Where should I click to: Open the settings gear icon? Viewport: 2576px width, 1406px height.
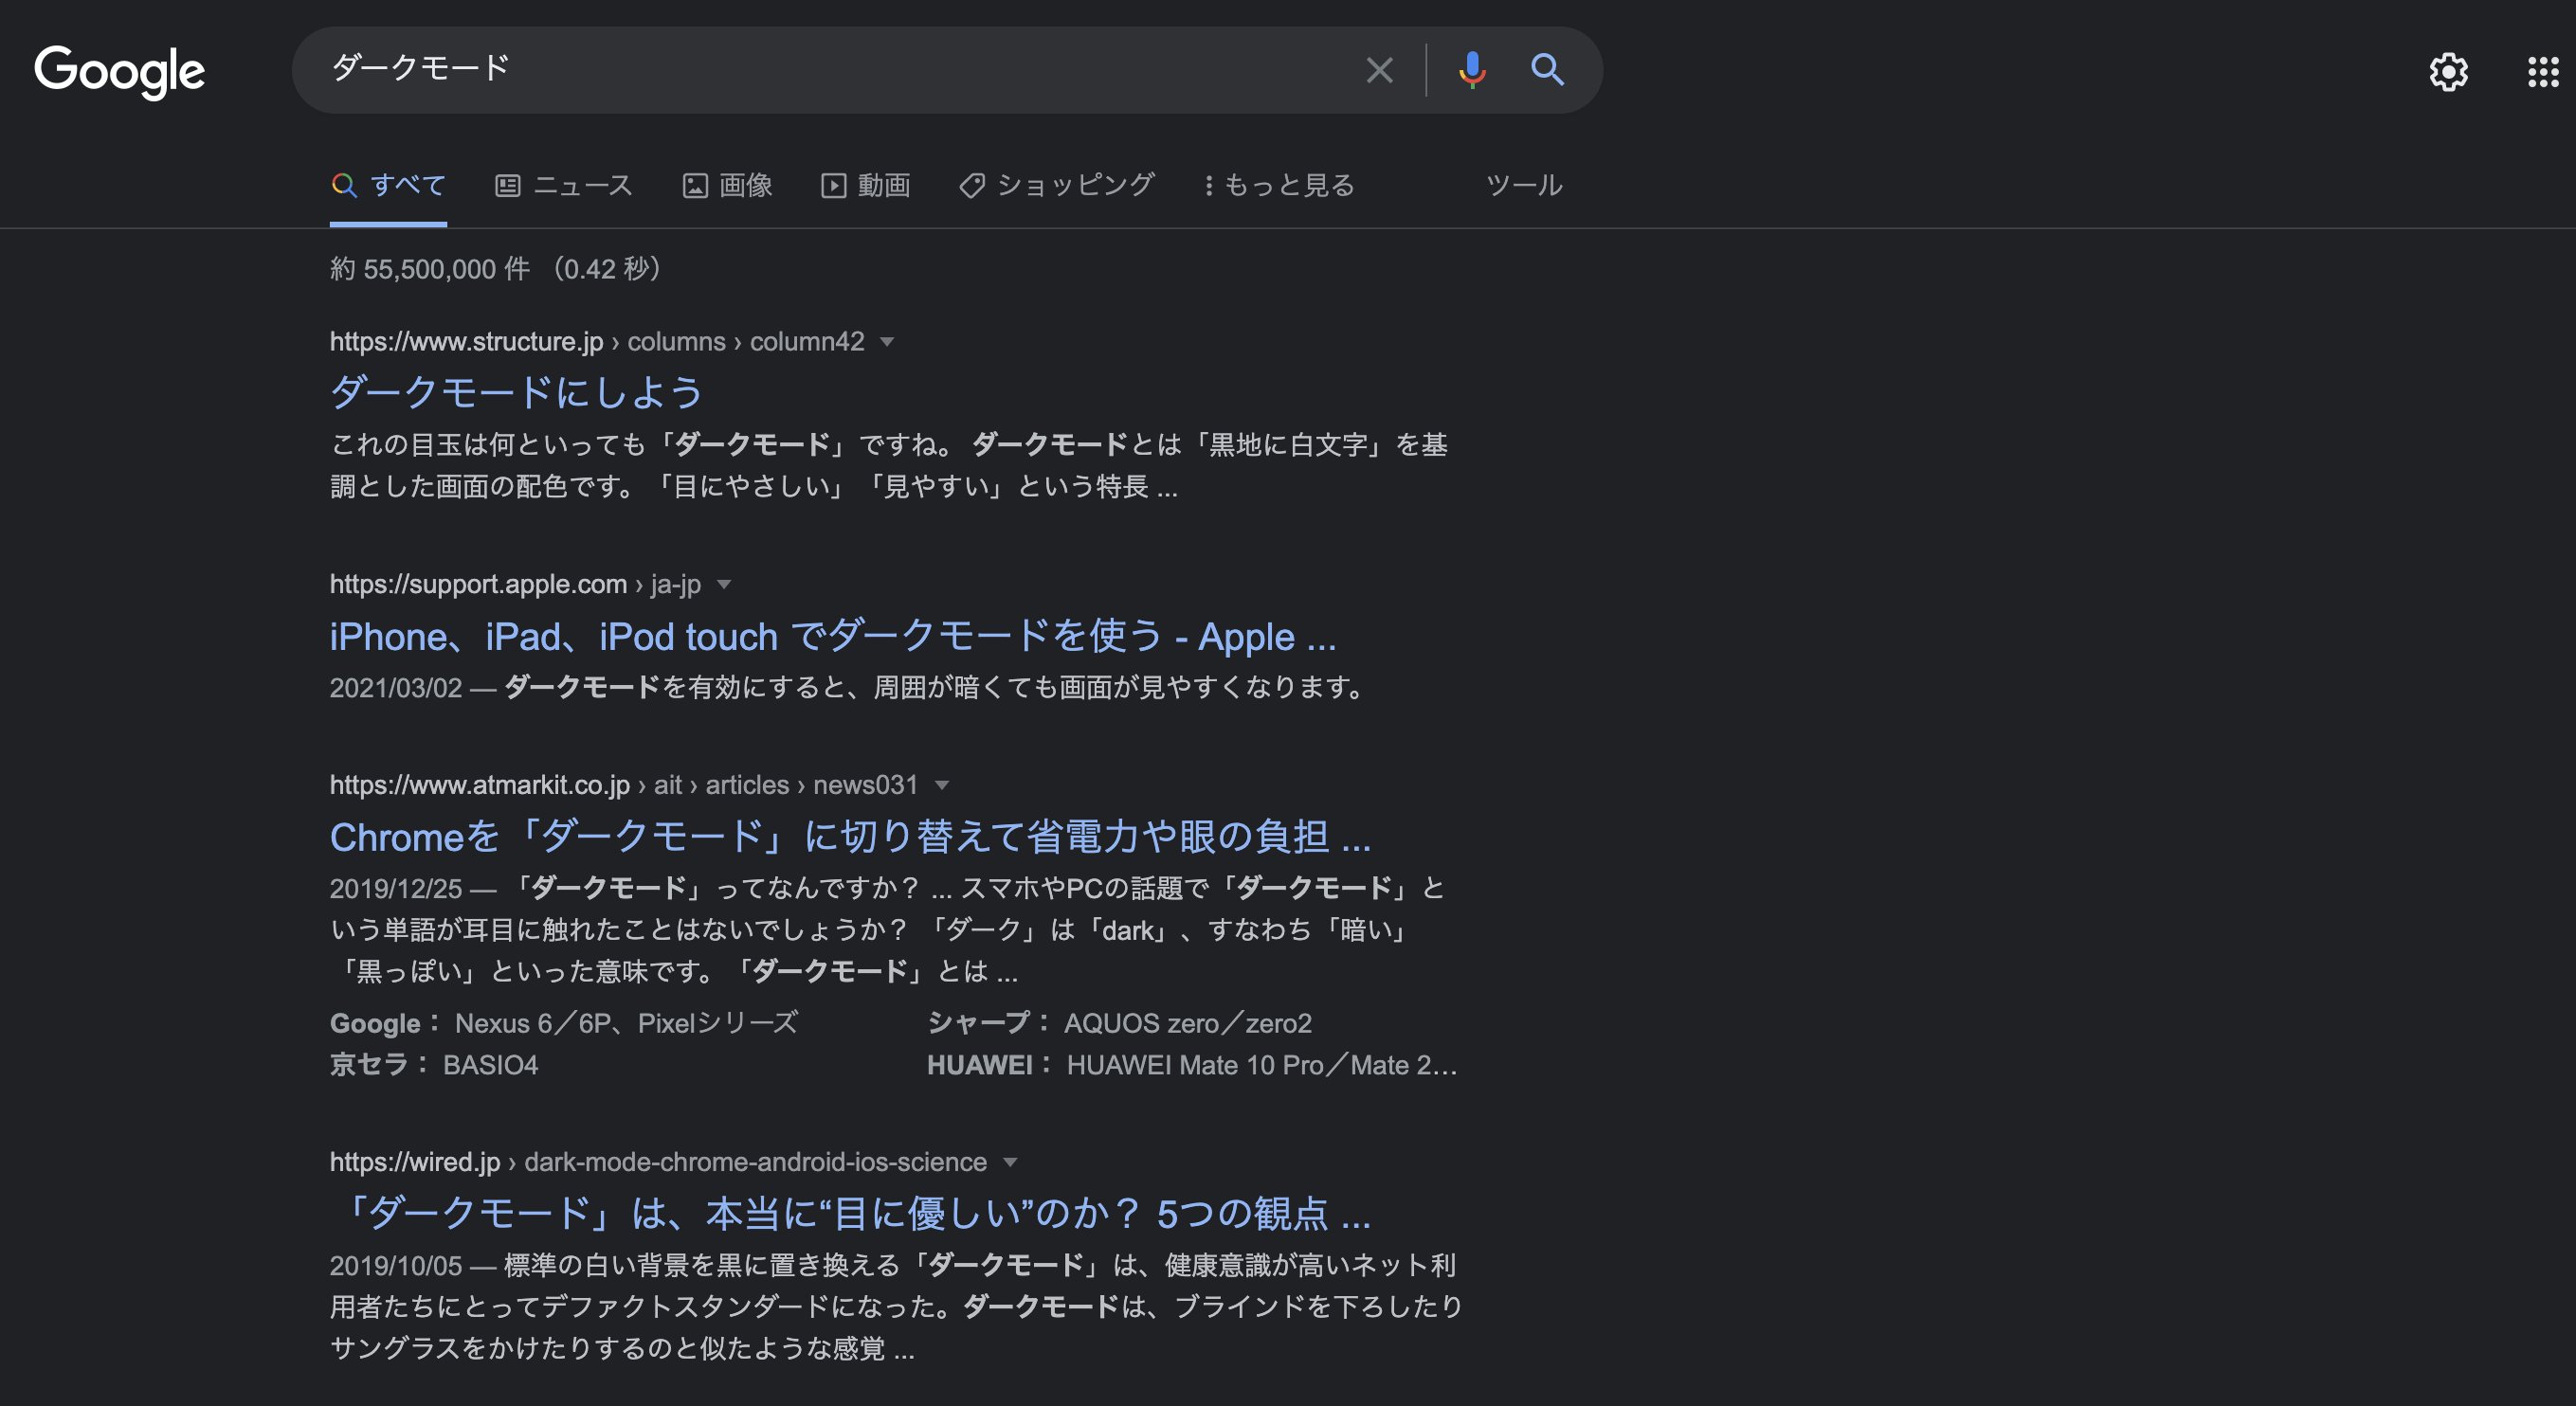2448,71
